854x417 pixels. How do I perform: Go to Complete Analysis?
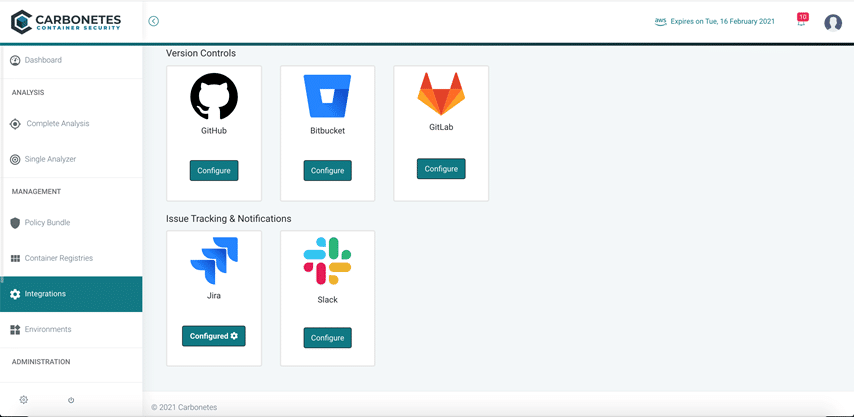pos(71,124)
